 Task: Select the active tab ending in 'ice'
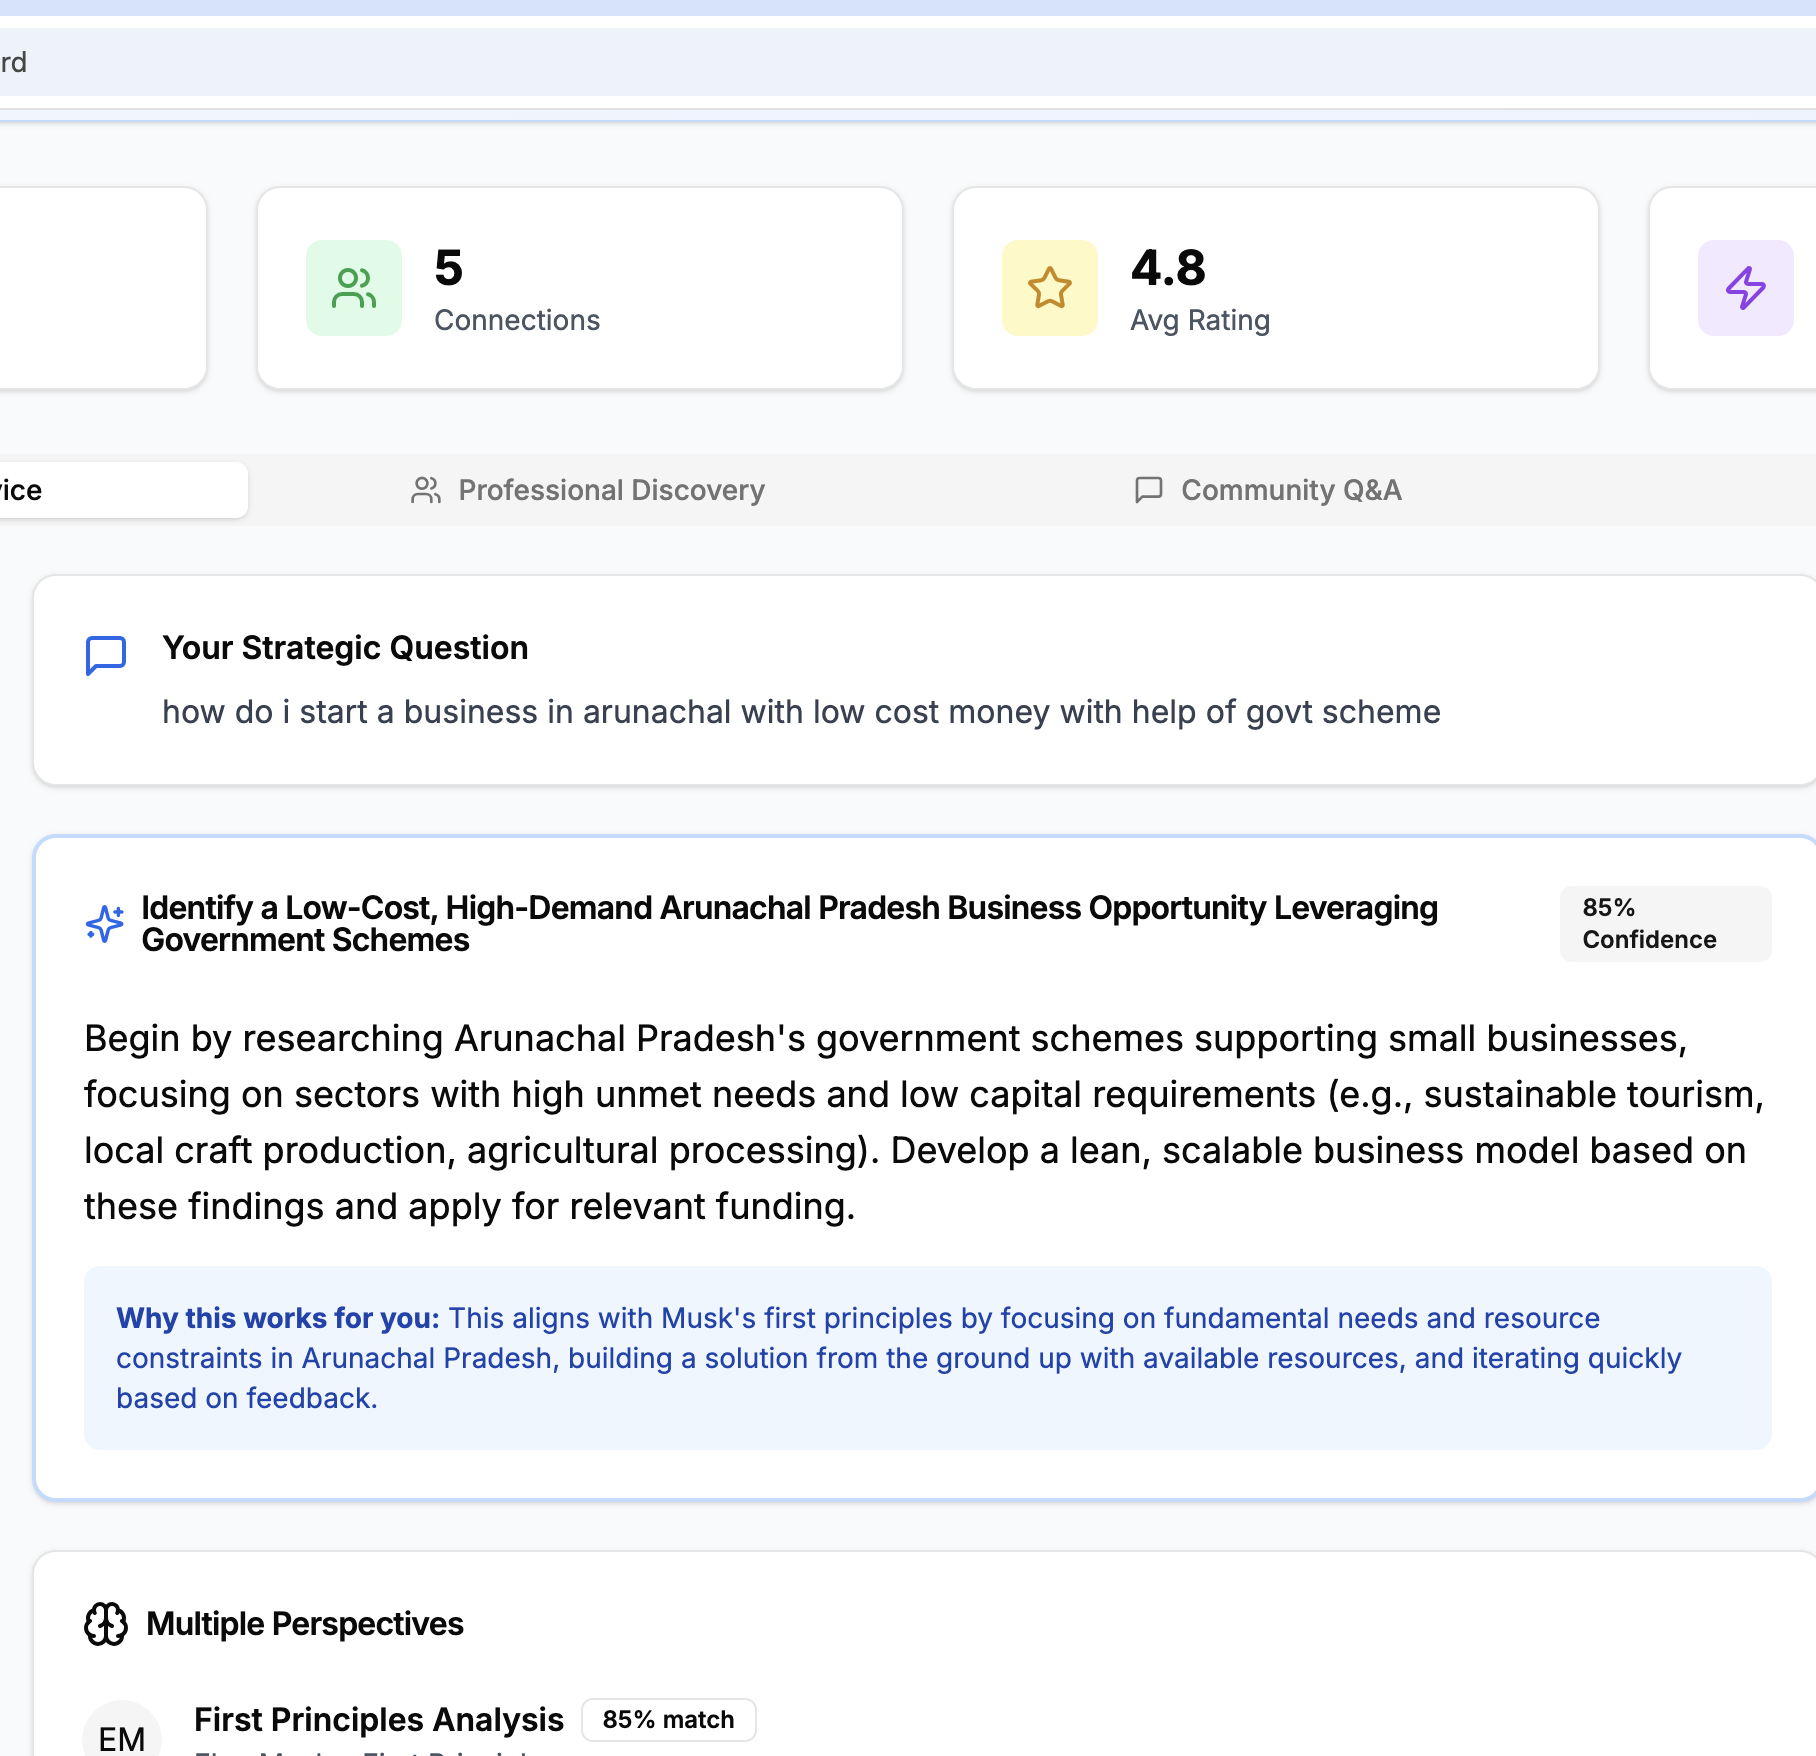click(x=123, y=490)
